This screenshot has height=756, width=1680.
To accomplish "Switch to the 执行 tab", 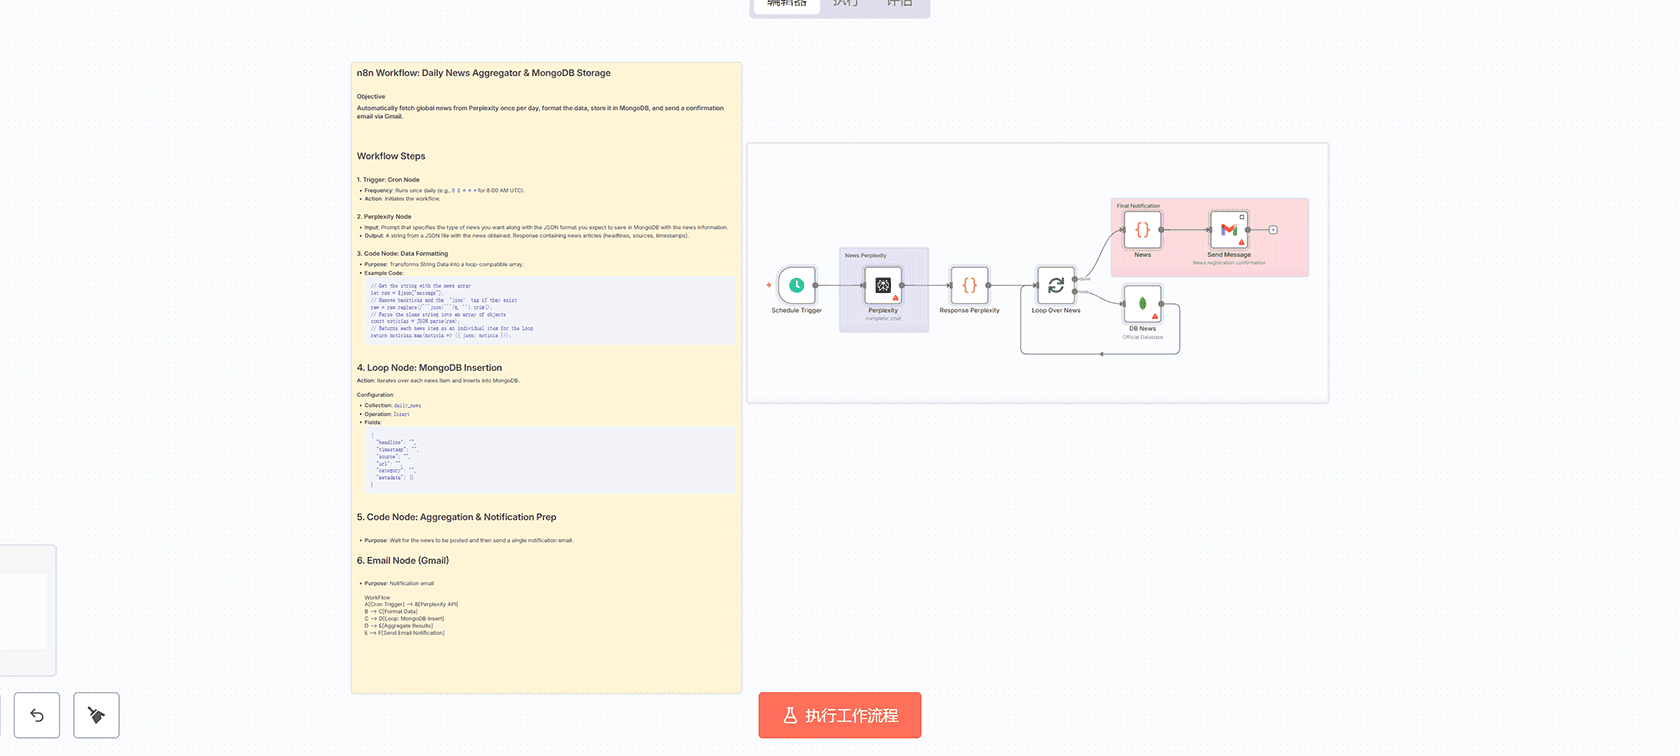I will [846, 4].
